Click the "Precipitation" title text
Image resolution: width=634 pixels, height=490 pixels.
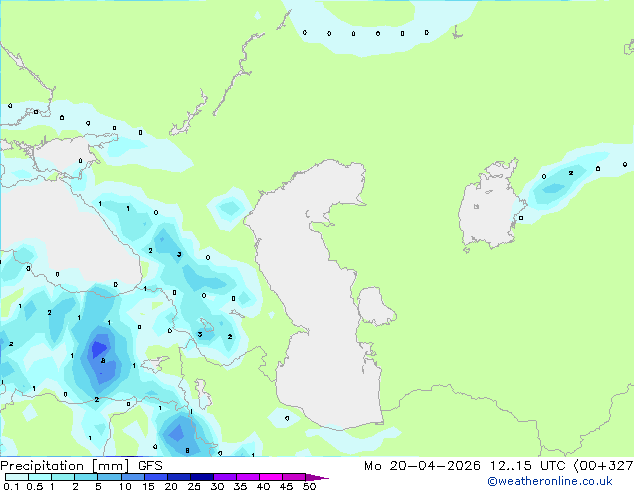coord(42,466)
